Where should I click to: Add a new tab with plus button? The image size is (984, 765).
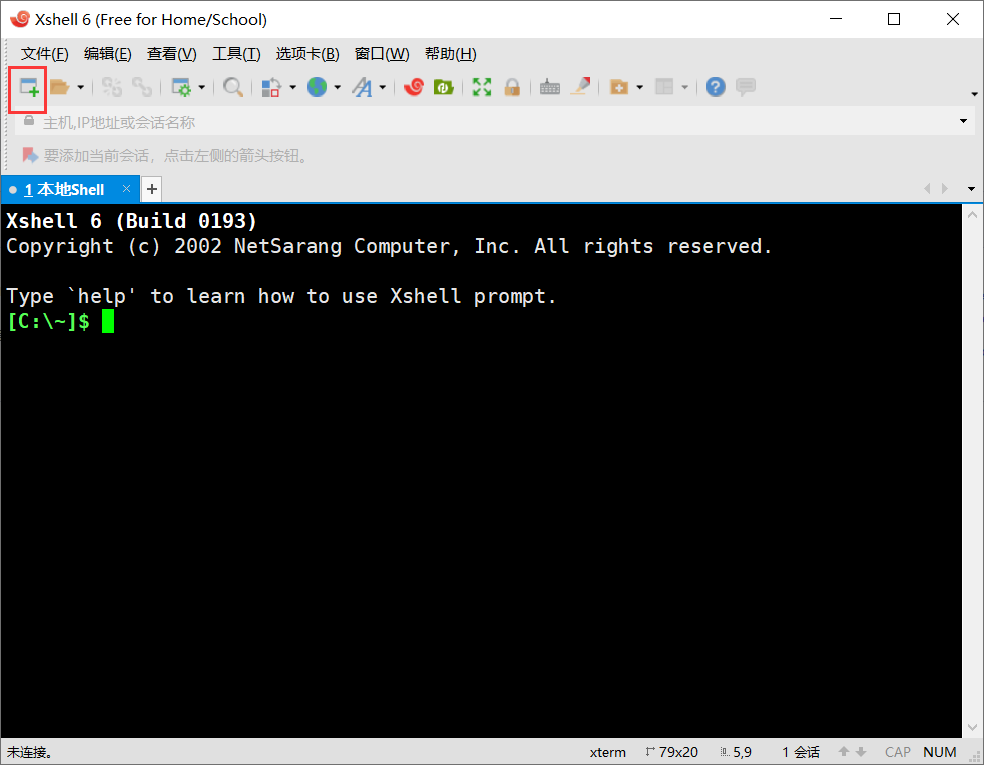pyautogui.click(x=152, y=189)
